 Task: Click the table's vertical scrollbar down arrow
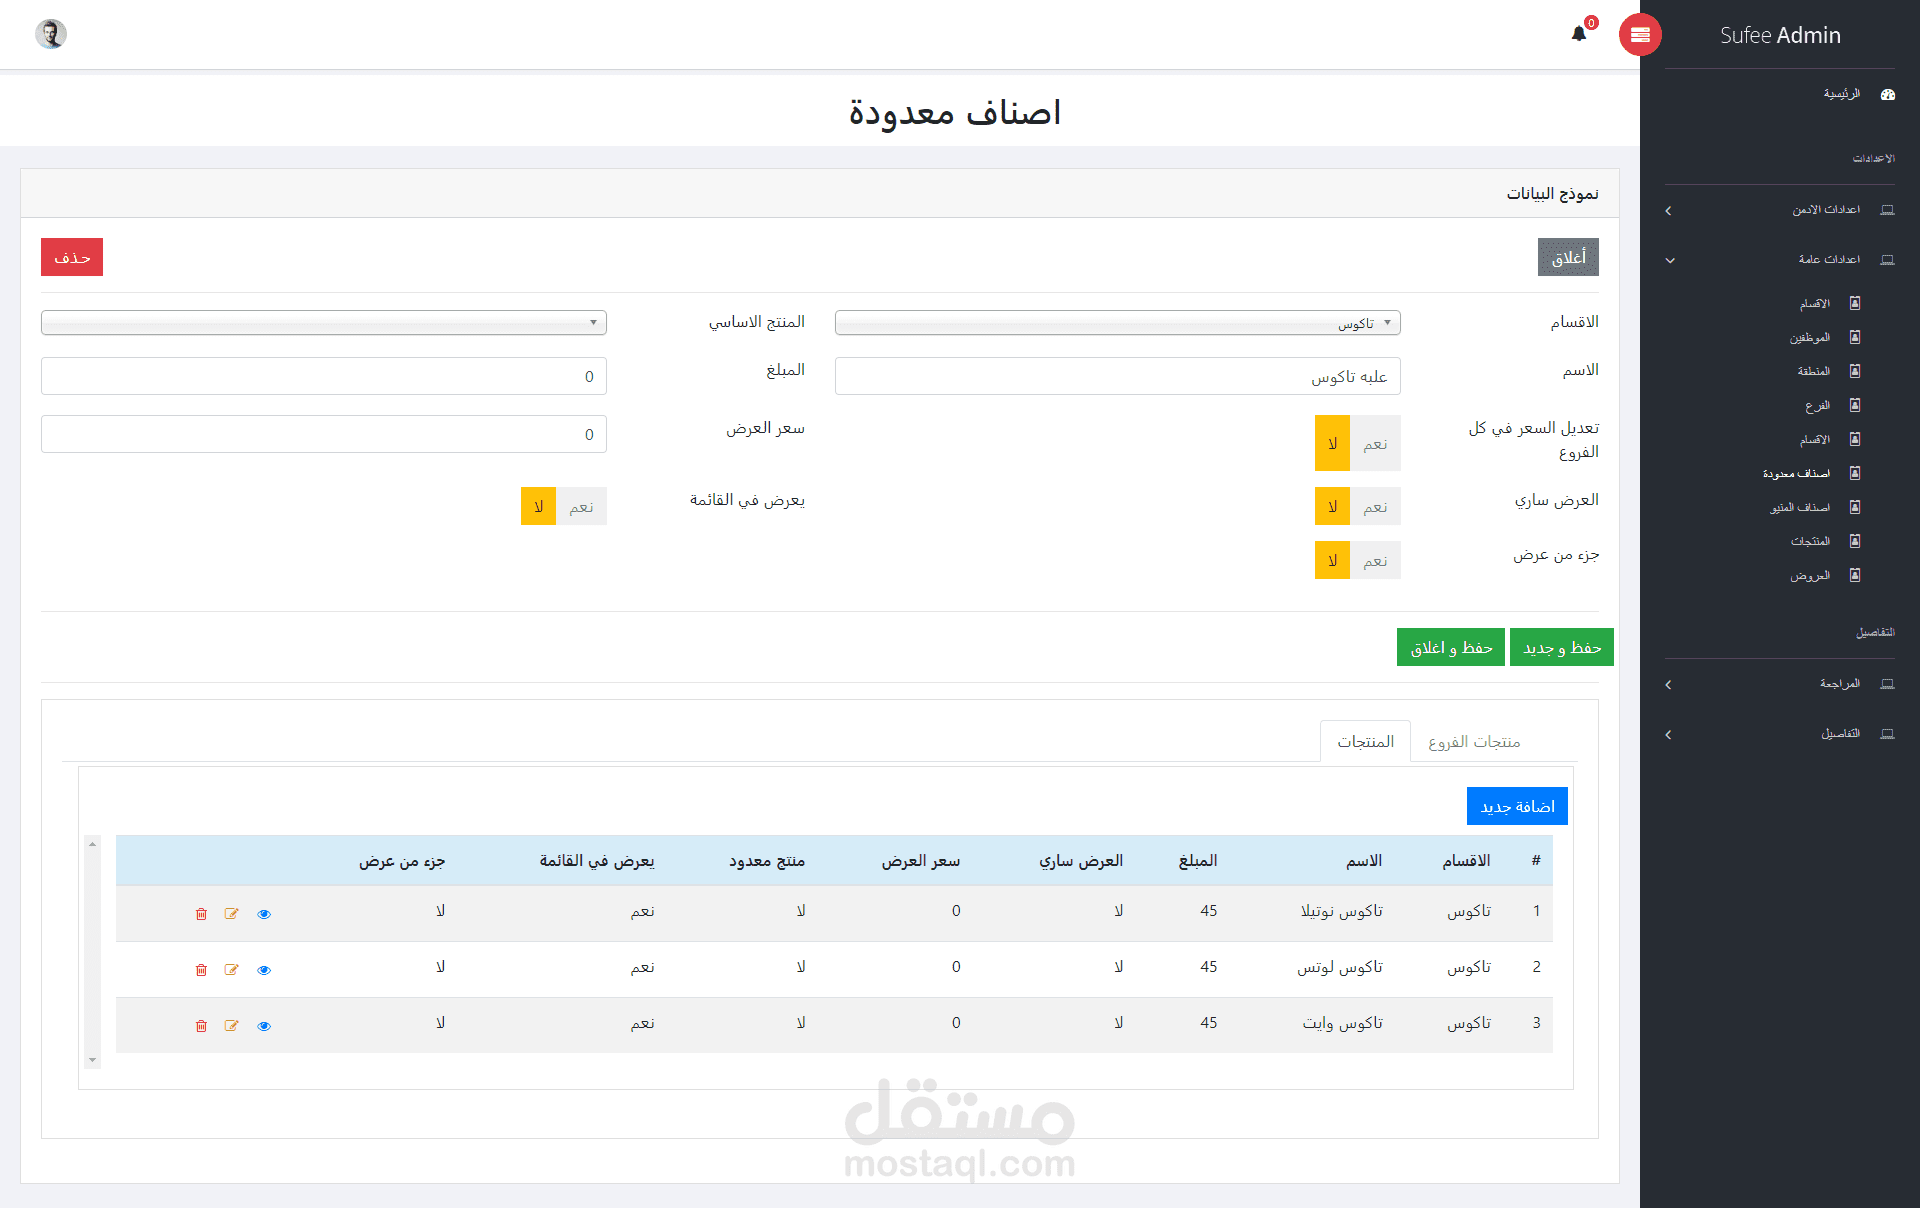tap(92, 1060)
